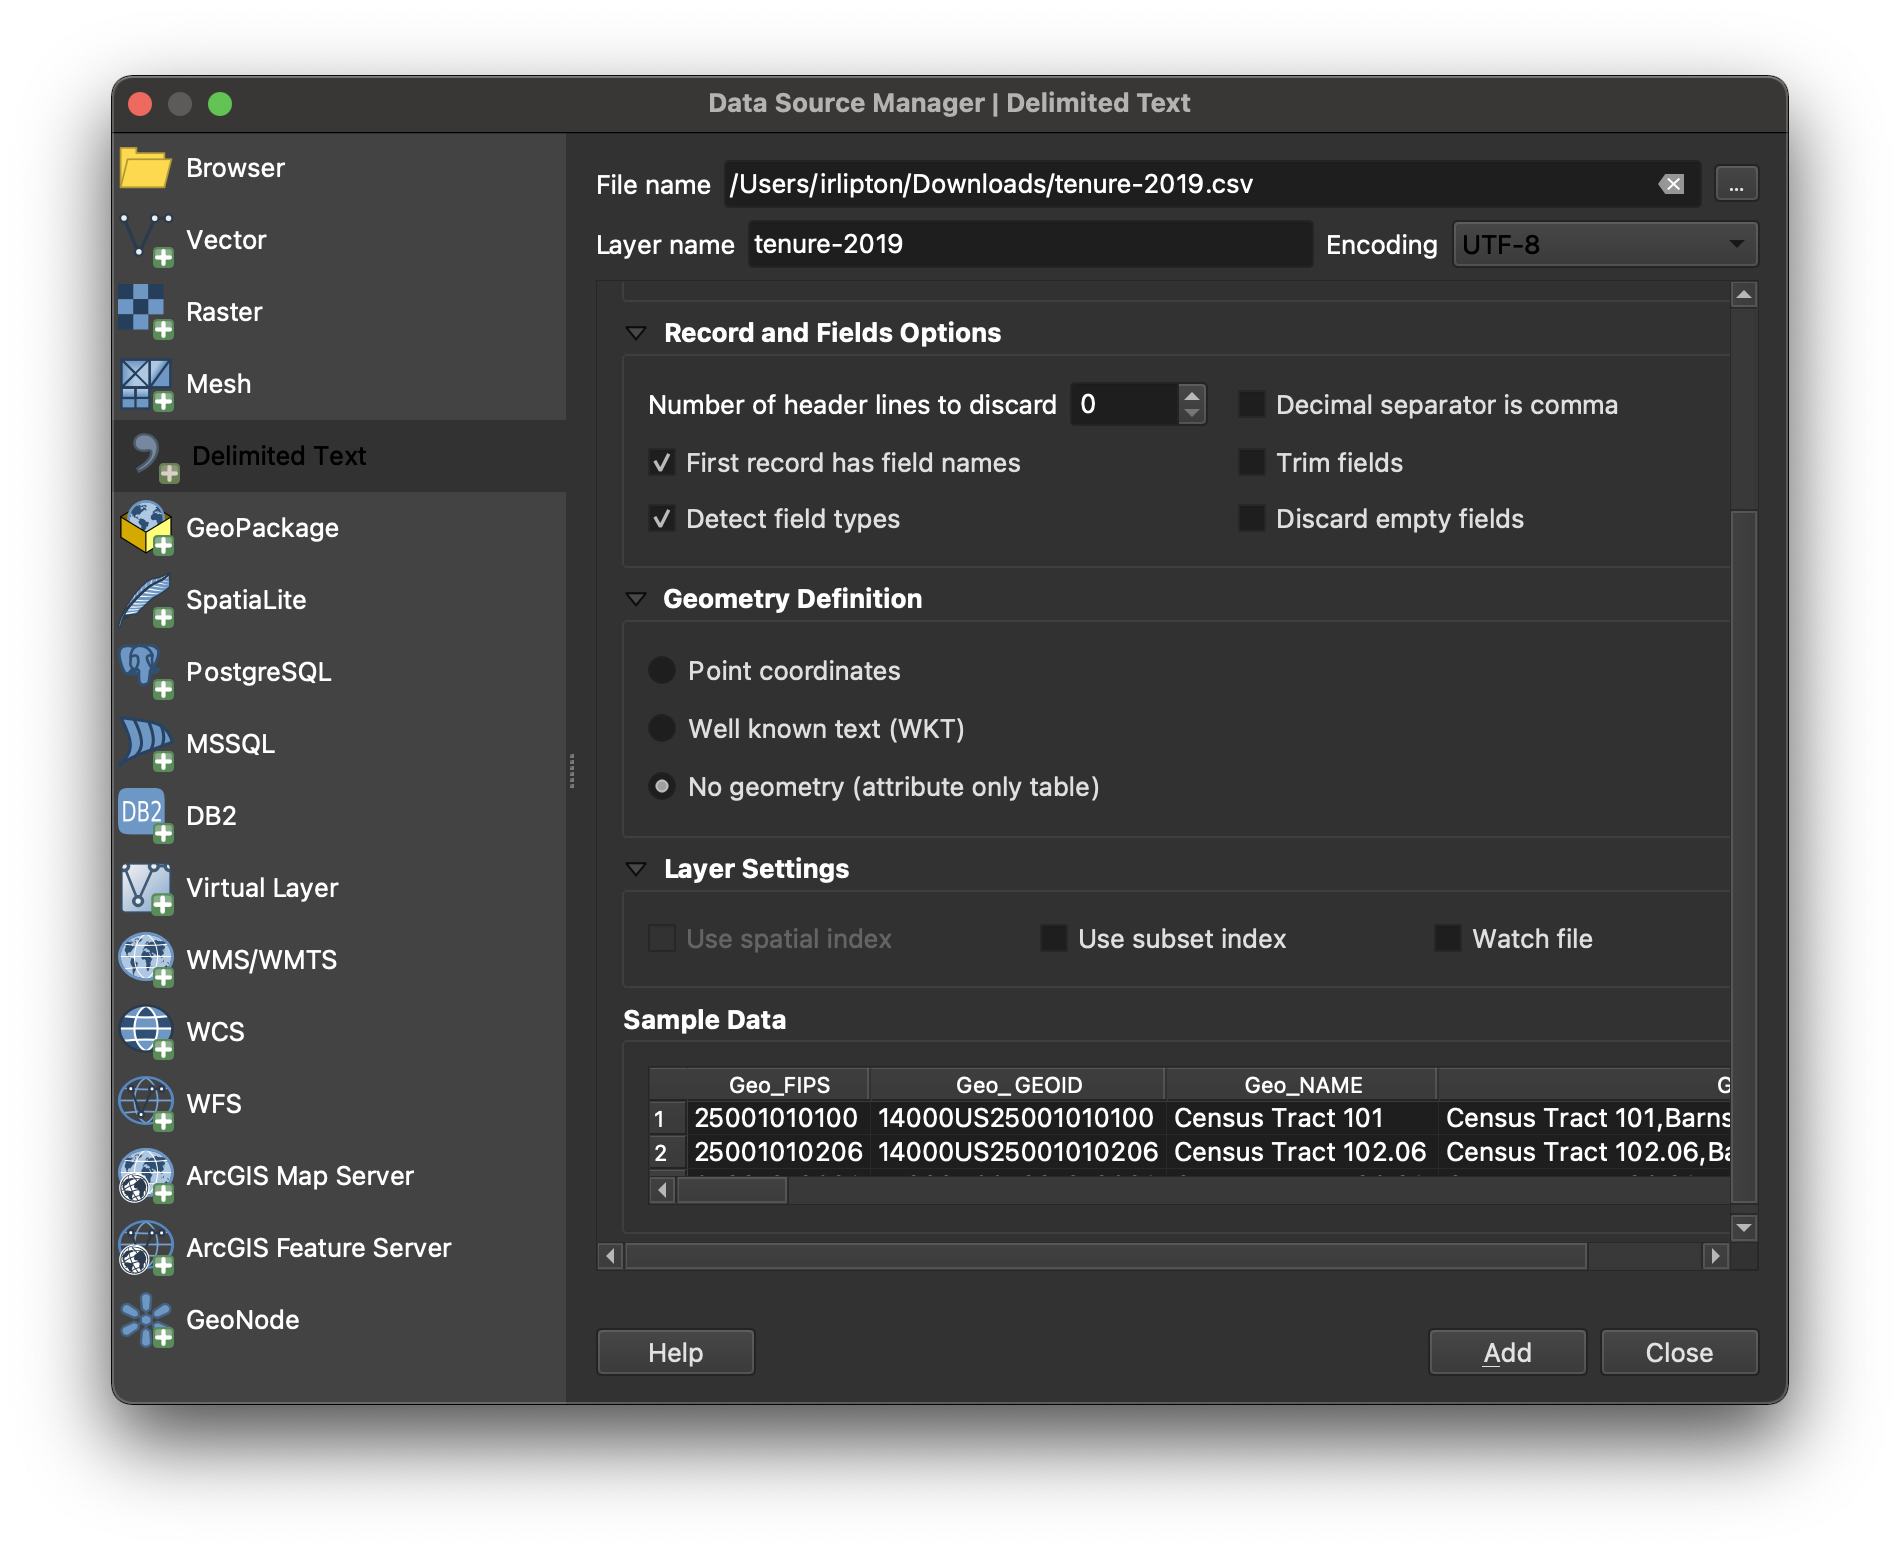Image resolution: width=1900 pixels, height=1552 pixels.
Task: Click the WCS globe icon
Action: click(x=145, y=1032)
